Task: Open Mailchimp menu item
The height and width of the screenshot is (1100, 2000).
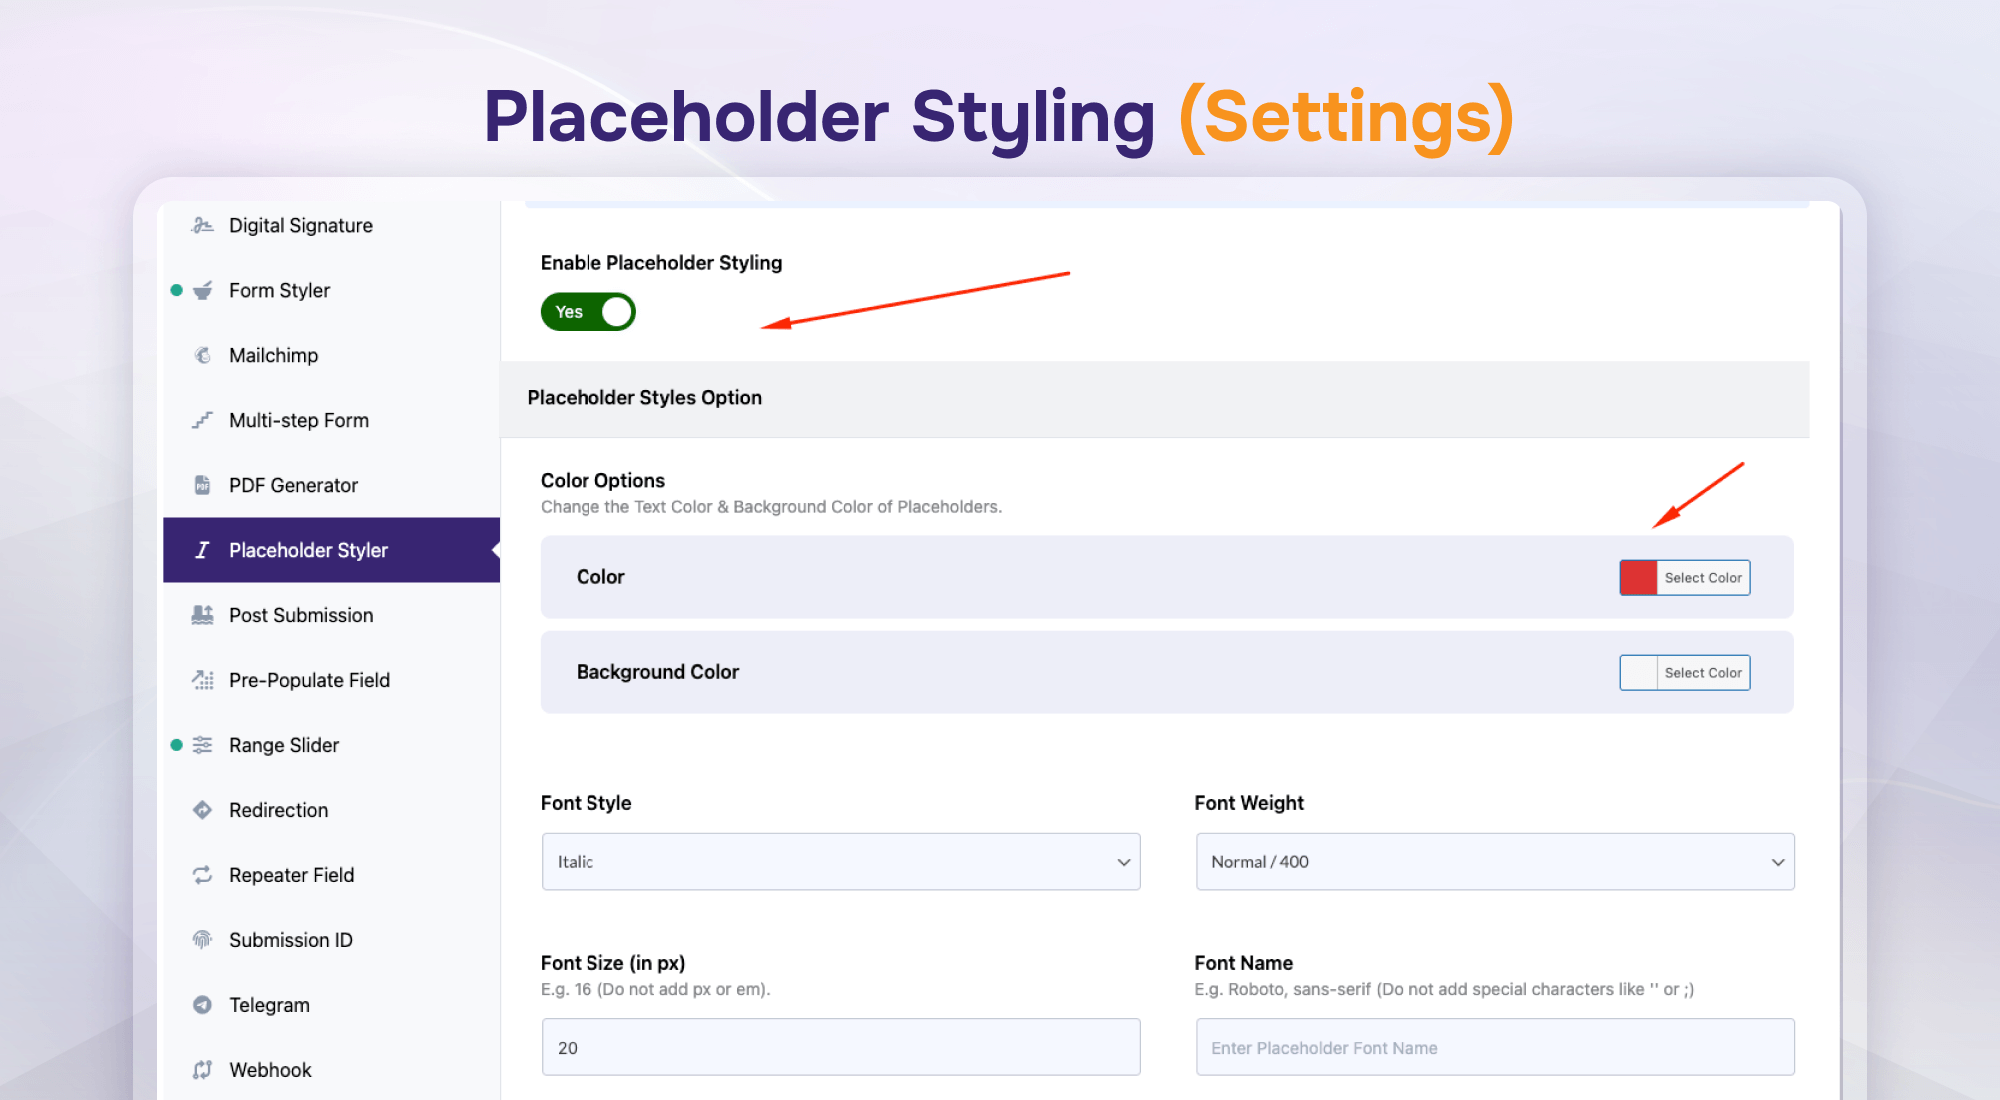Action: click(332, 355)
